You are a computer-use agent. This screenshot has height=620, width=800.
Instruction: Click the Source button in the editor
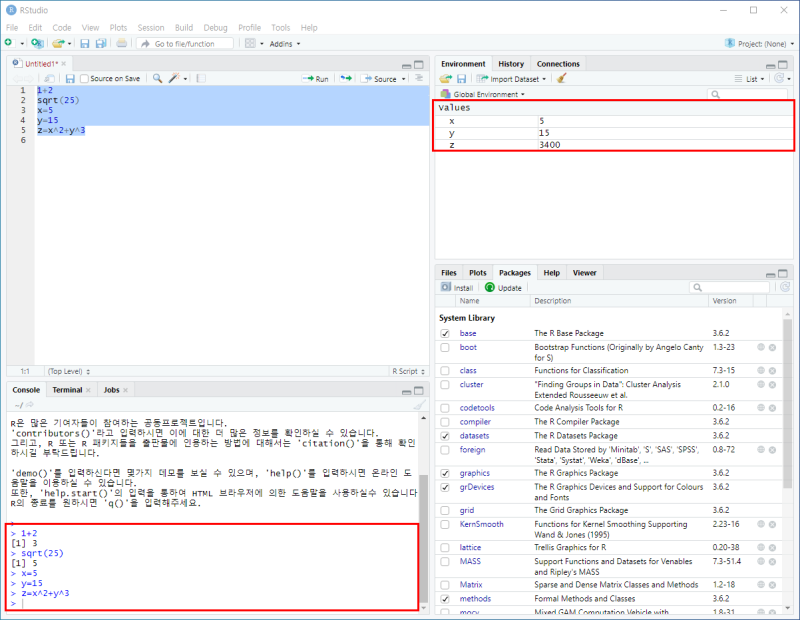tap(380, 78)
